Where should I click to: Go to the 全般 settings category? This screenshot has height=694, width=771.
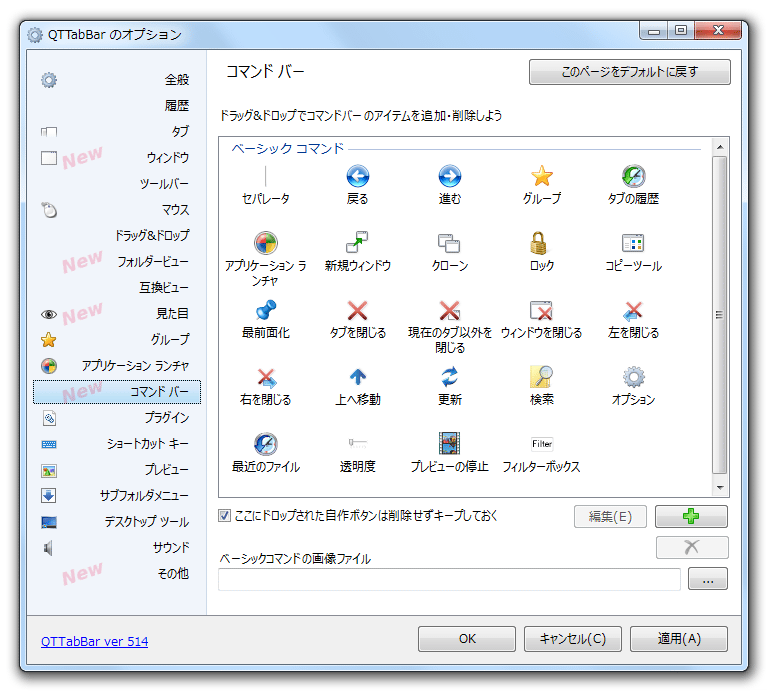pos(177,80)
